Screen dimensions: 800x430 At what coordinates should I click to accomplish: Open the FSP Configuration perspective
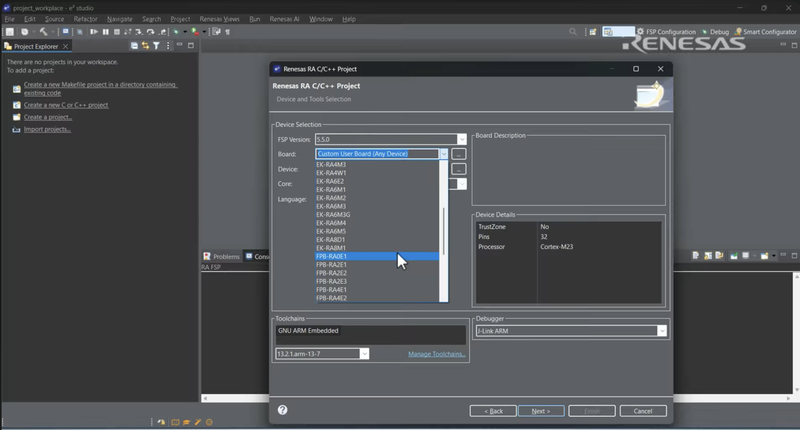click(666, 32)
